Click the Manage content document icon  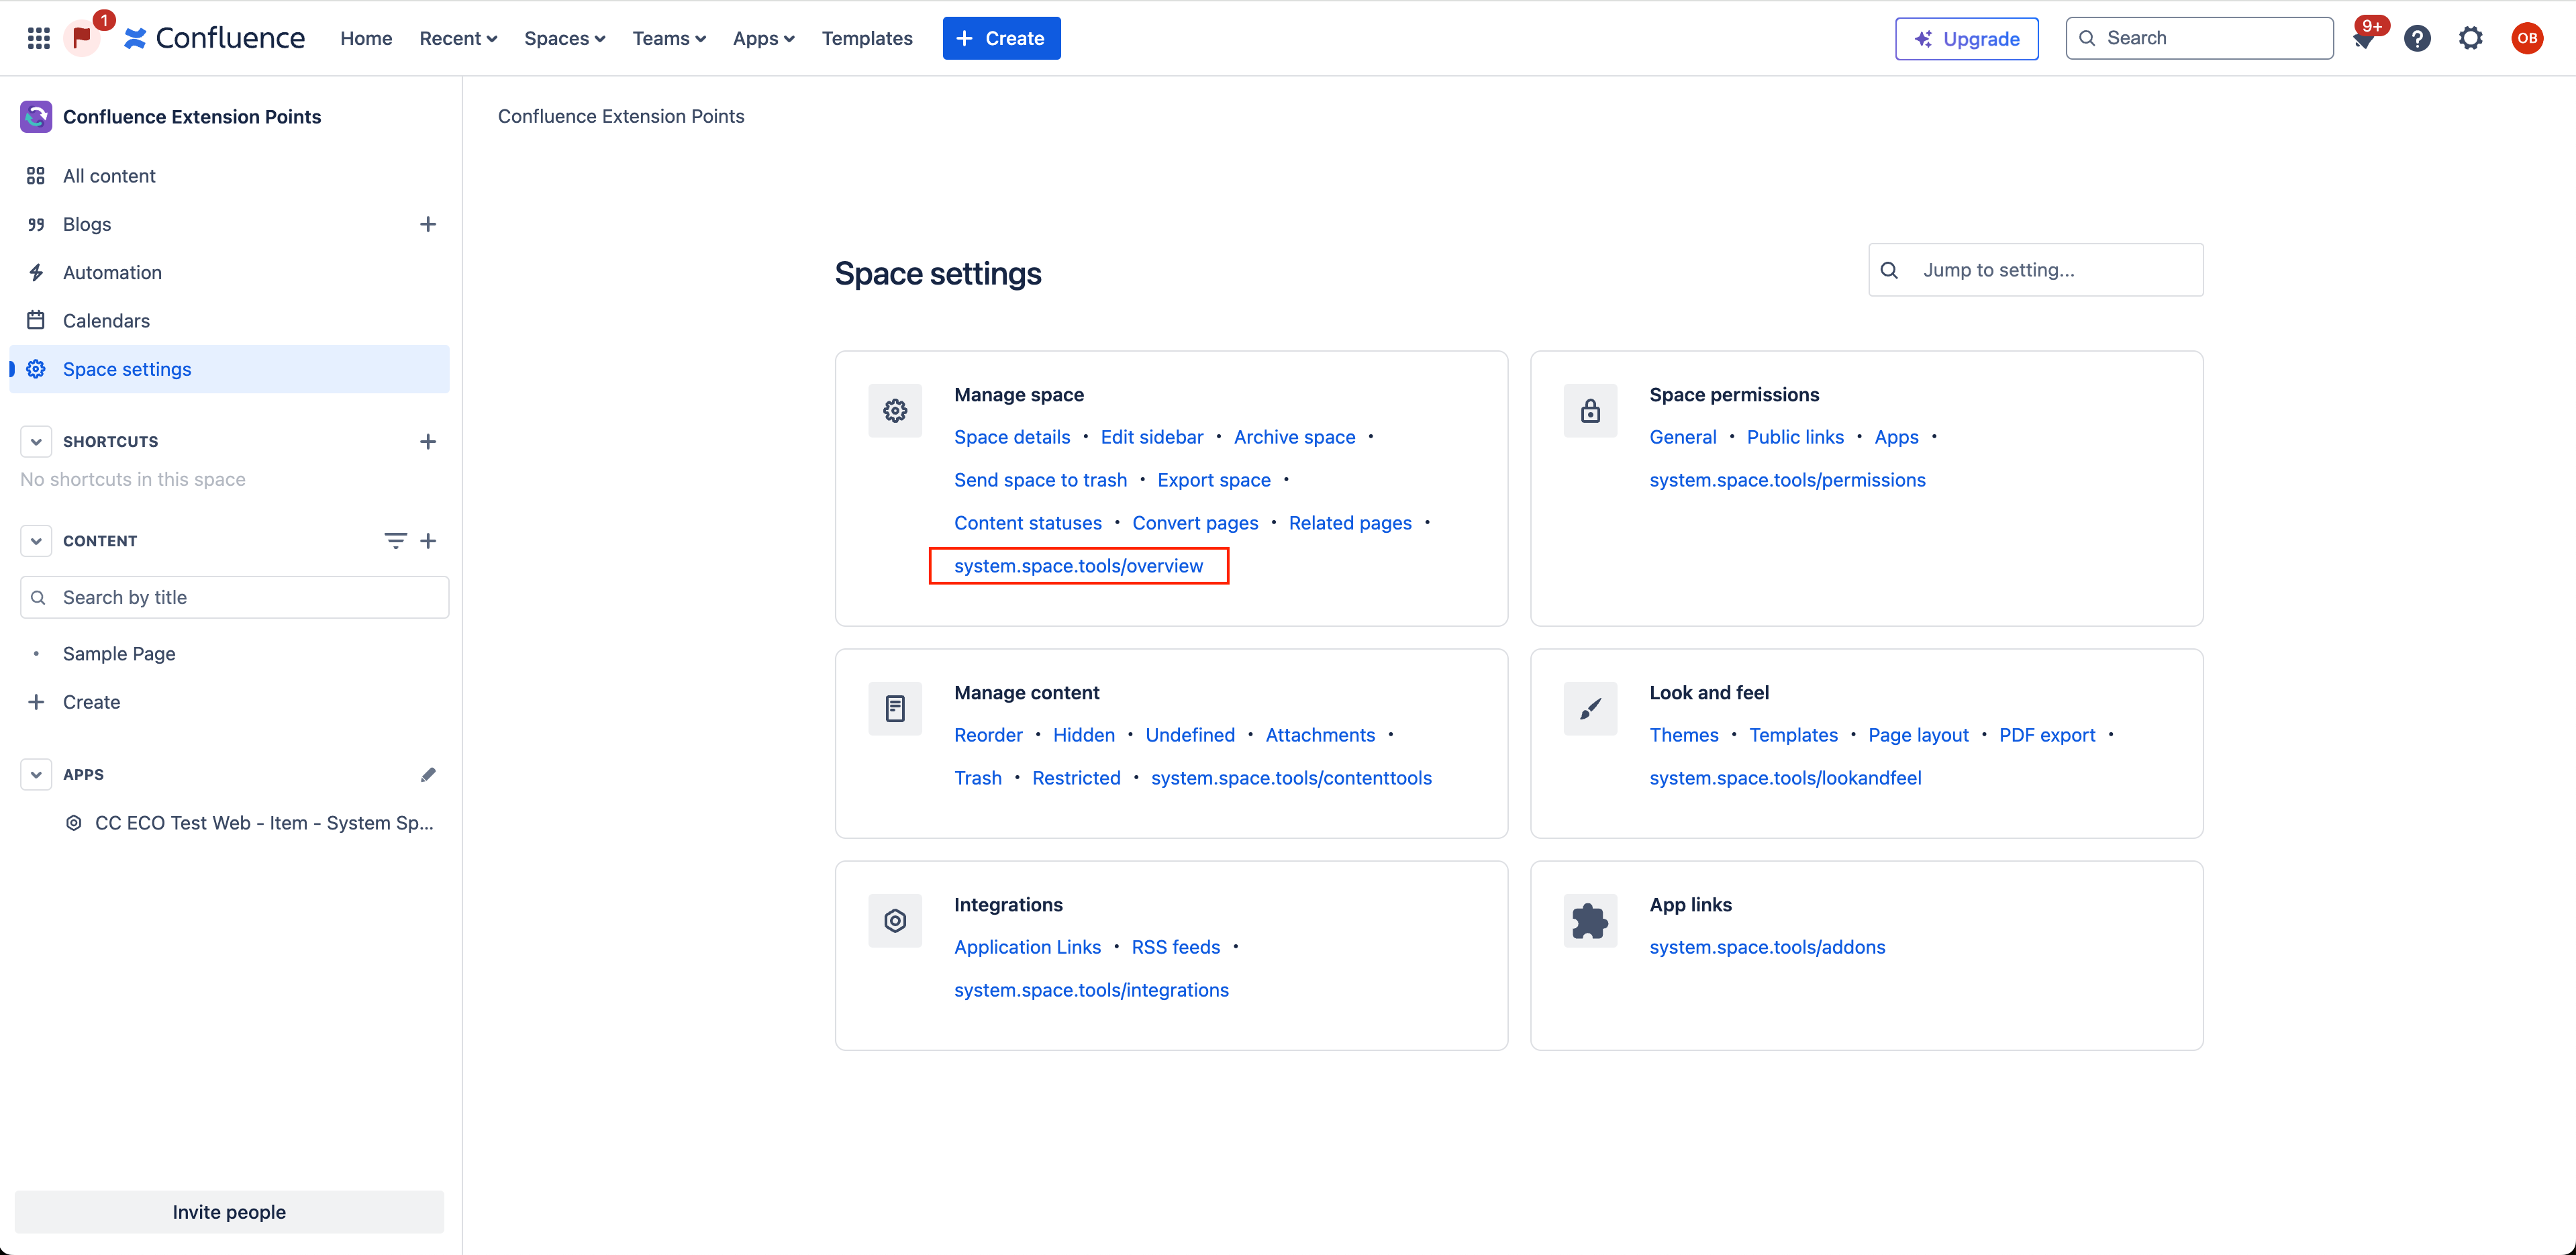(x=895, y=708)
